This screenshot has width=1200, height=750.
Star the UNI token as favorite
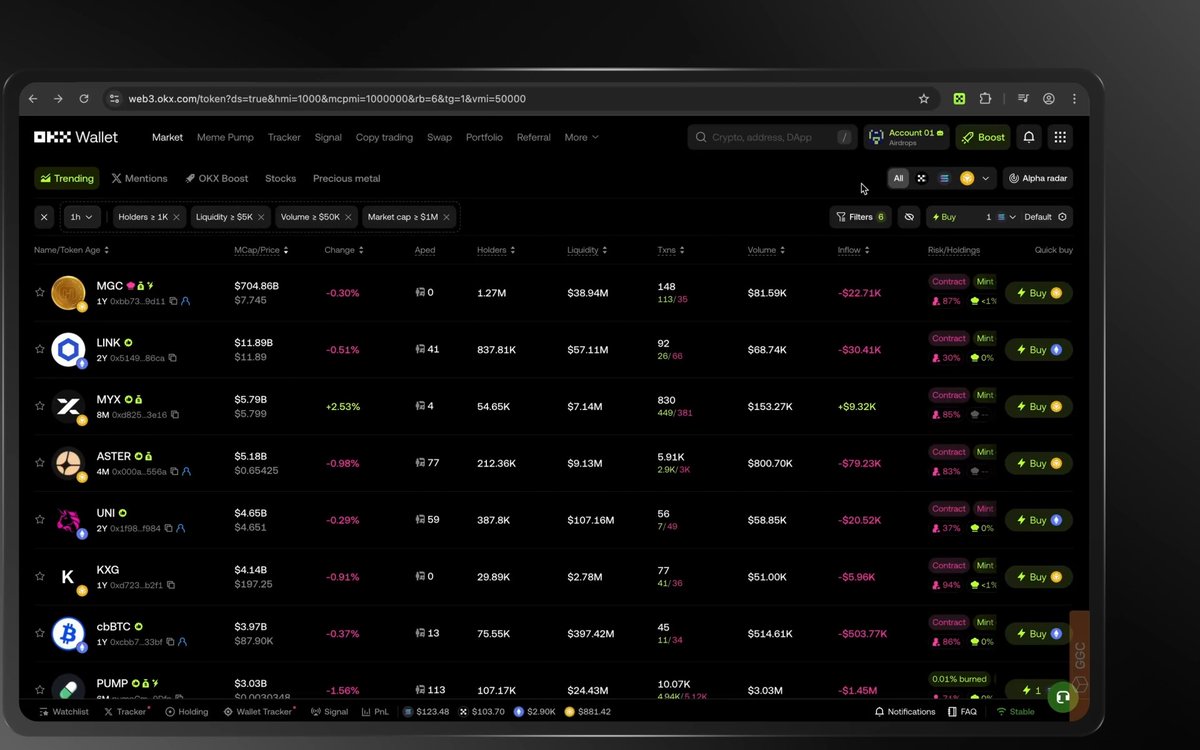40,520
